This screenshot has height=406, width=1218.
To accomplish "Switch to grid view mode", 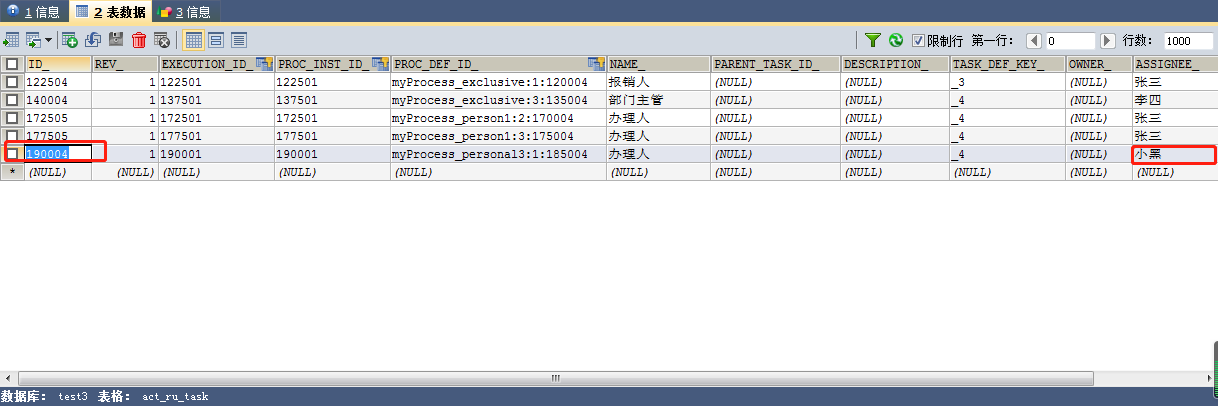I will [x=194, y=40].
